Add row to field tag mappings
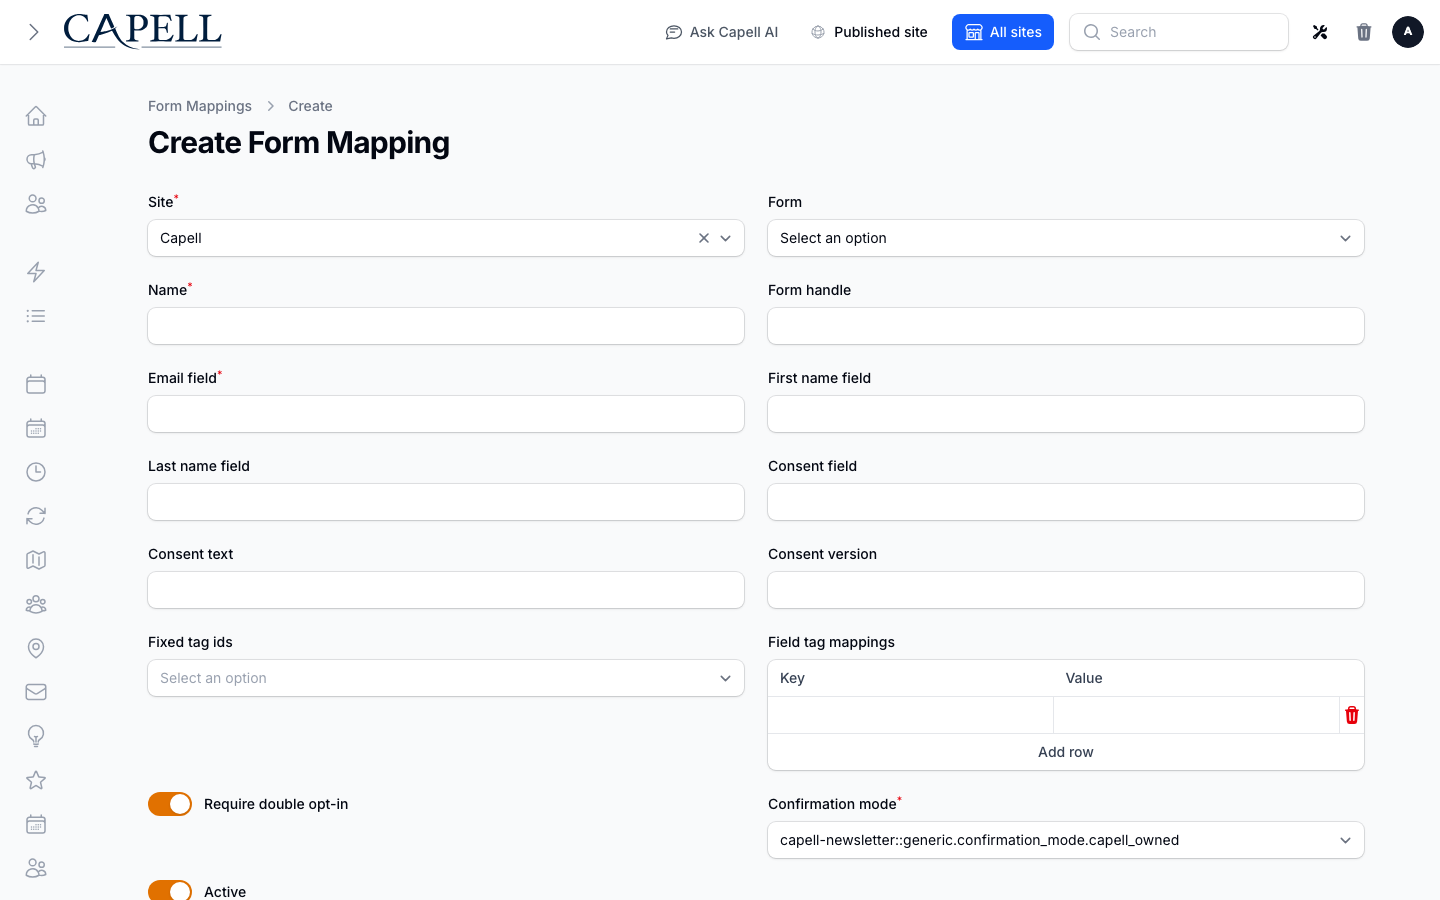The width and height of the screenshot is (1440, 900). (x=1066, y=752)
